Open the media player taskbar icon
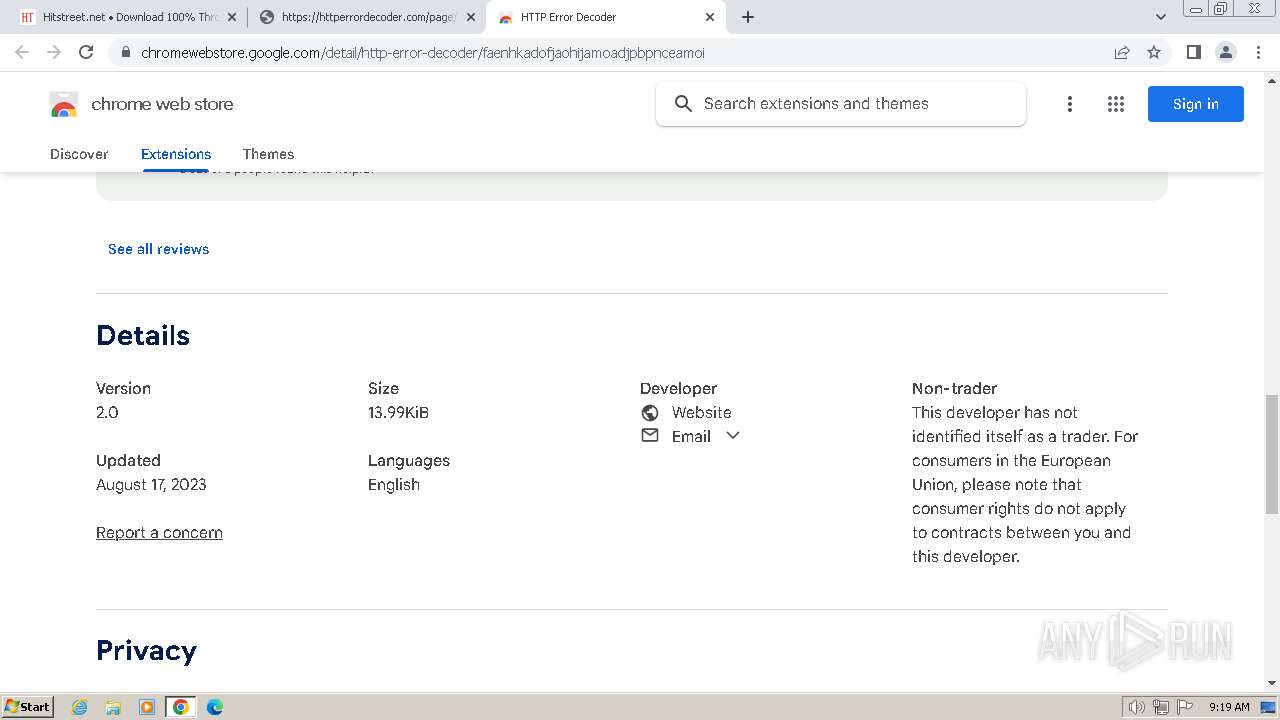Screen dimensions: 1280x720 147,707
